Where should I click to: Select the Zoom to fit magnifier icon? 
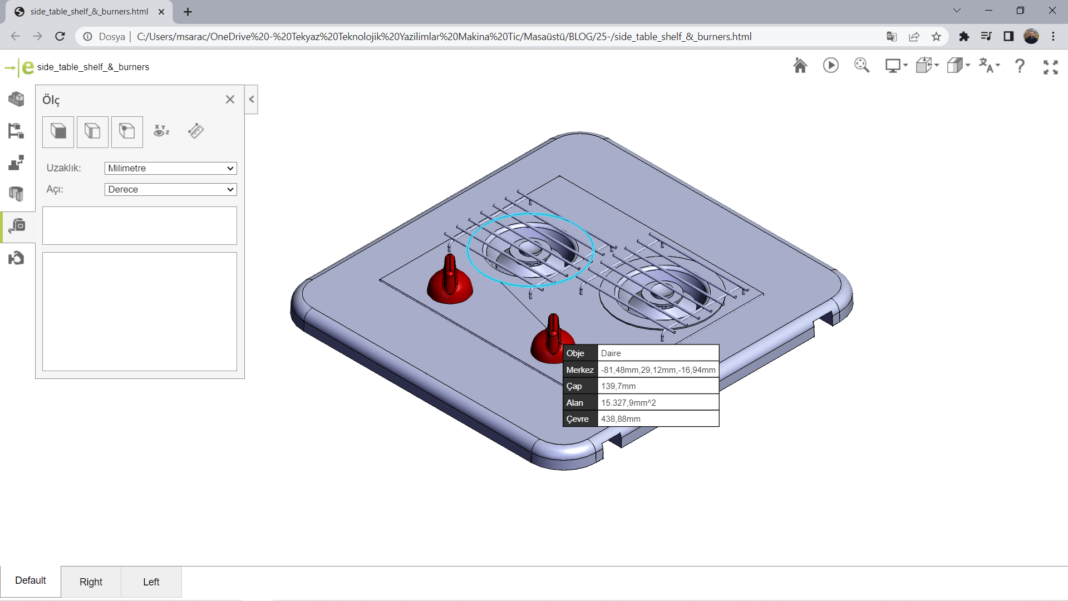(x=862, y=66)
